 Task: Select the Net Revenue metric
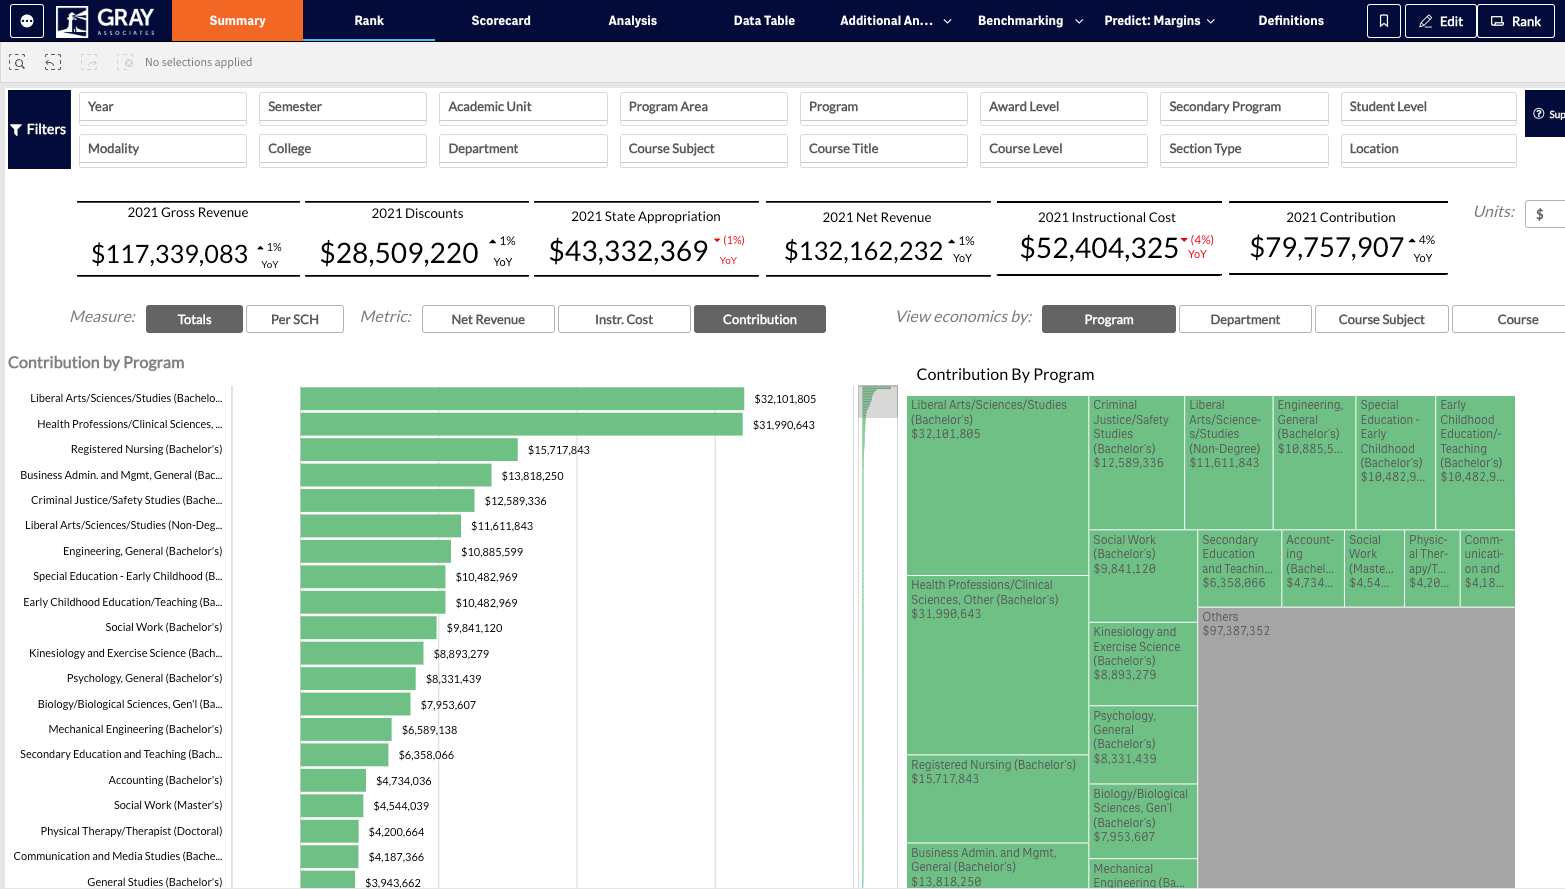[x=488, y=319]
